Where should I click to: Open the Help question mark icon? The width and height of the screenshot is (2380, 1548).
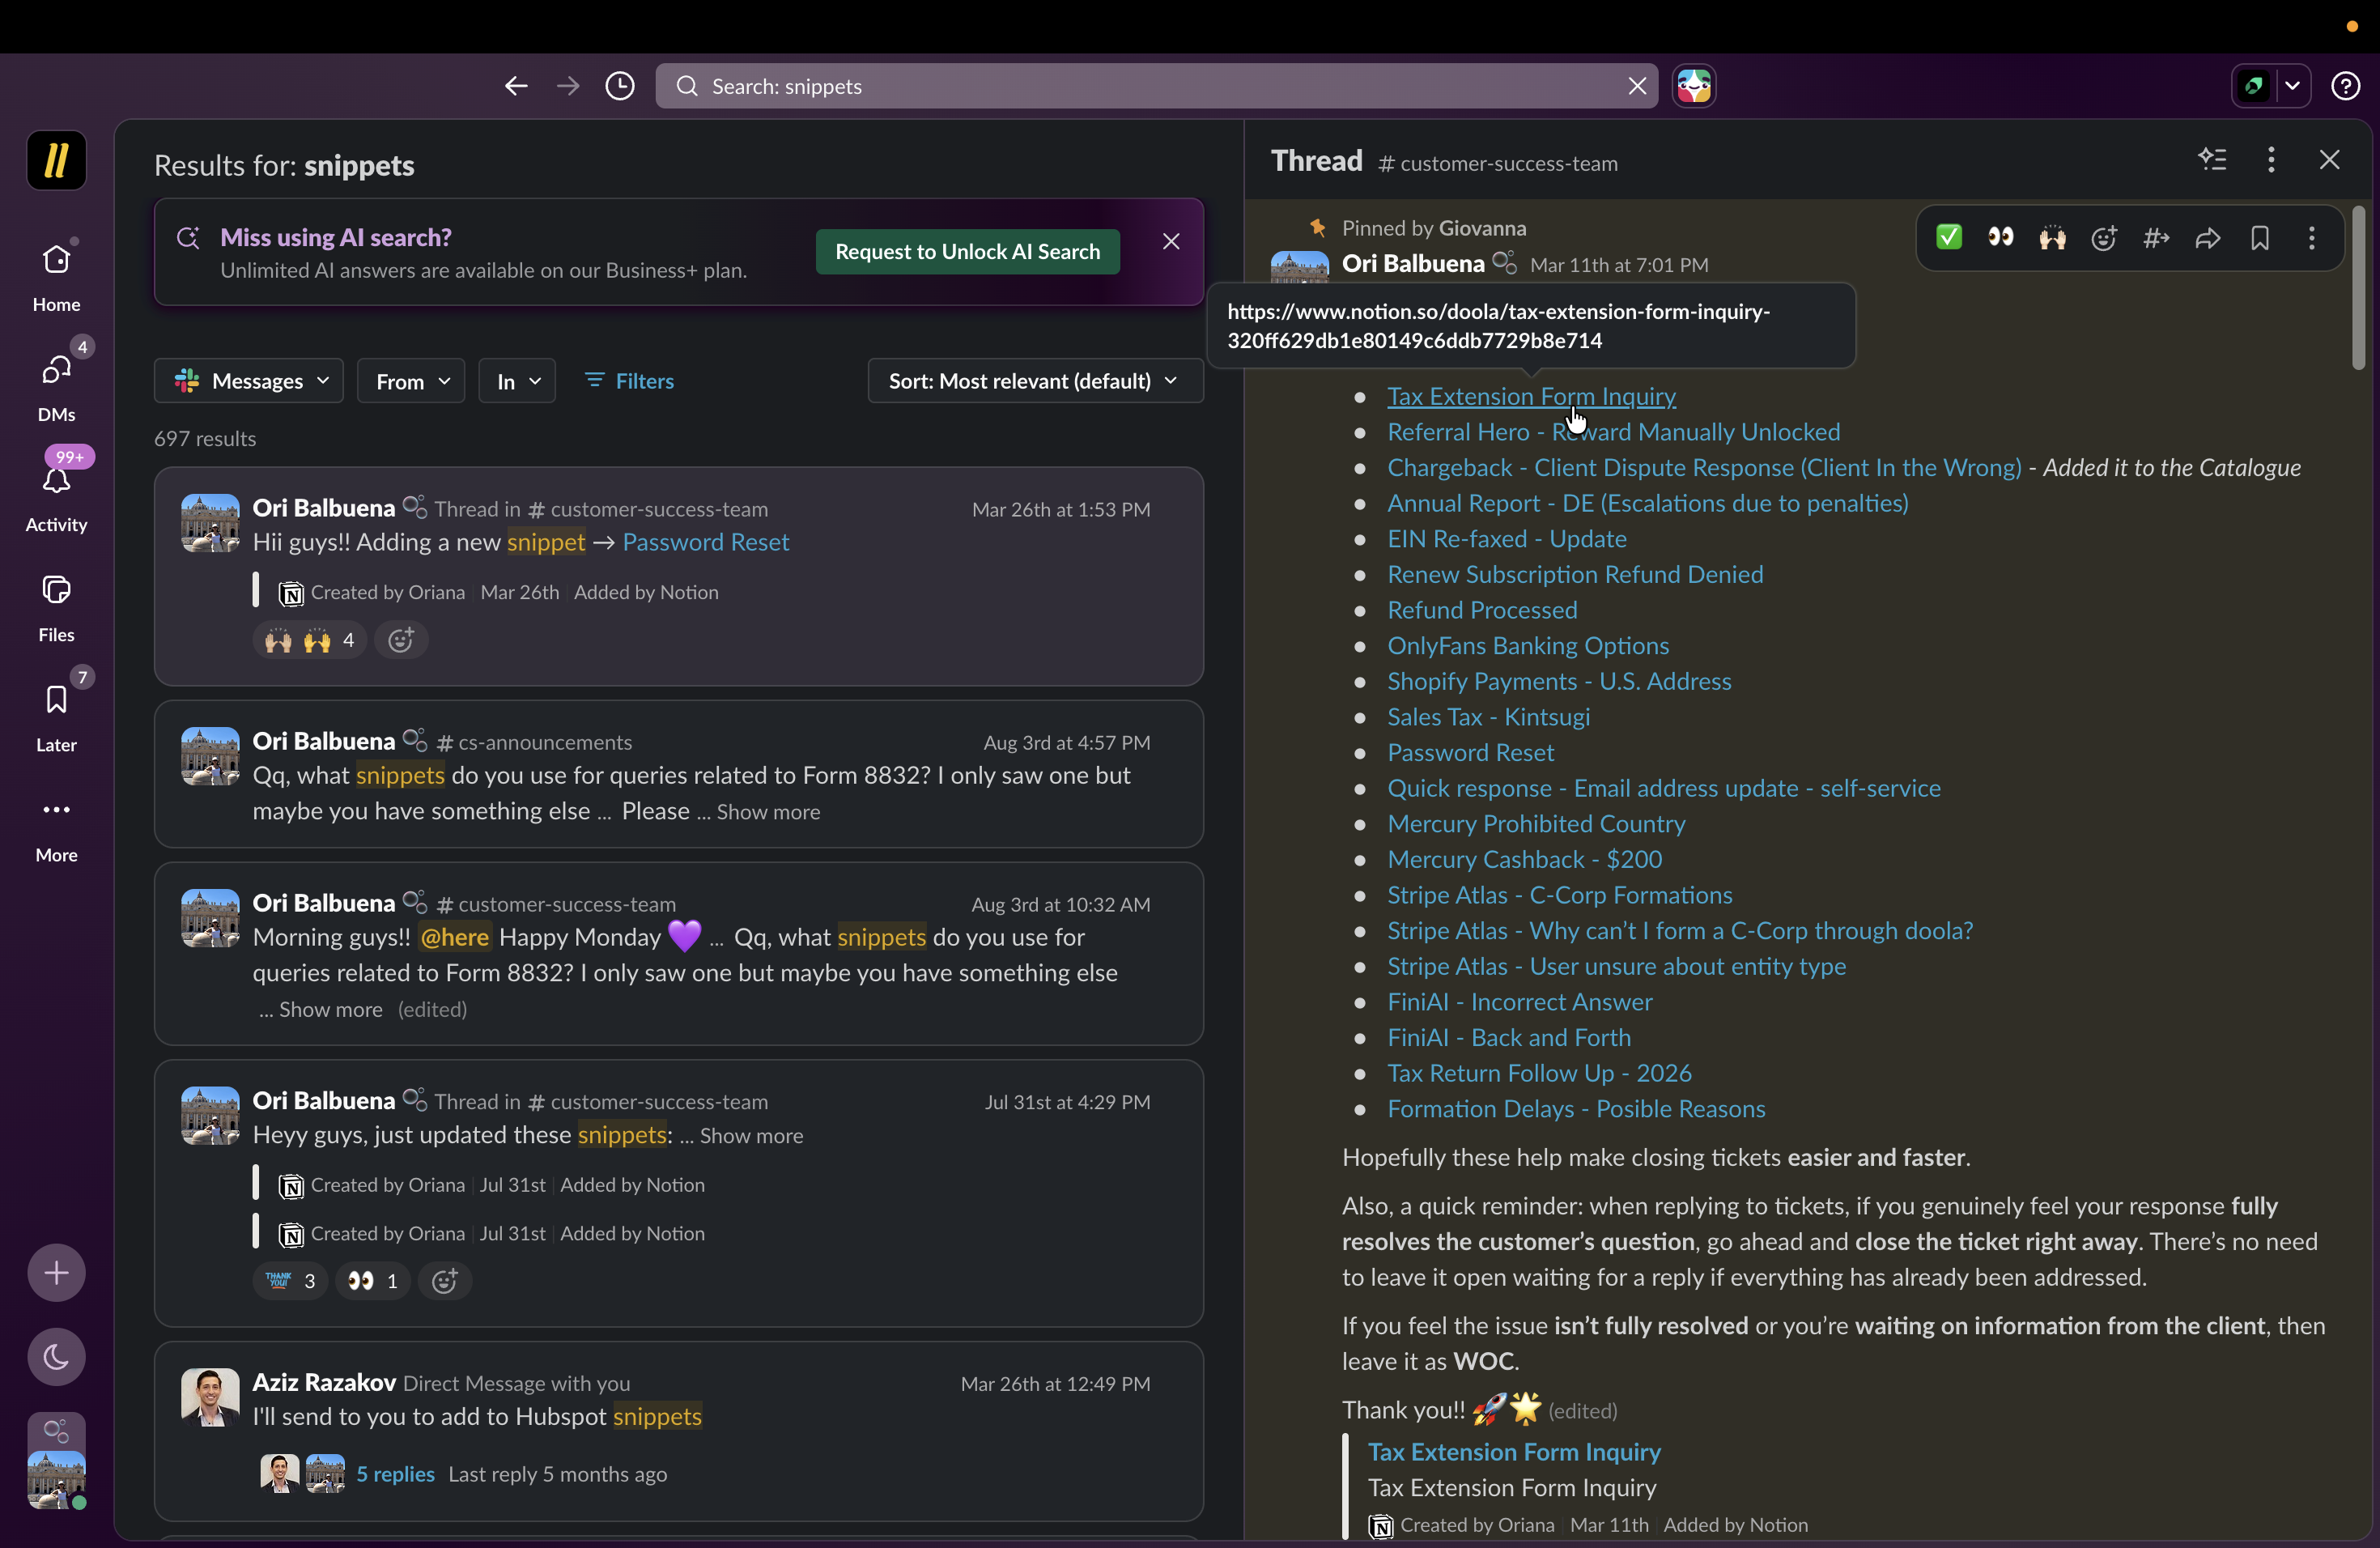click(x=2345, y=86)
